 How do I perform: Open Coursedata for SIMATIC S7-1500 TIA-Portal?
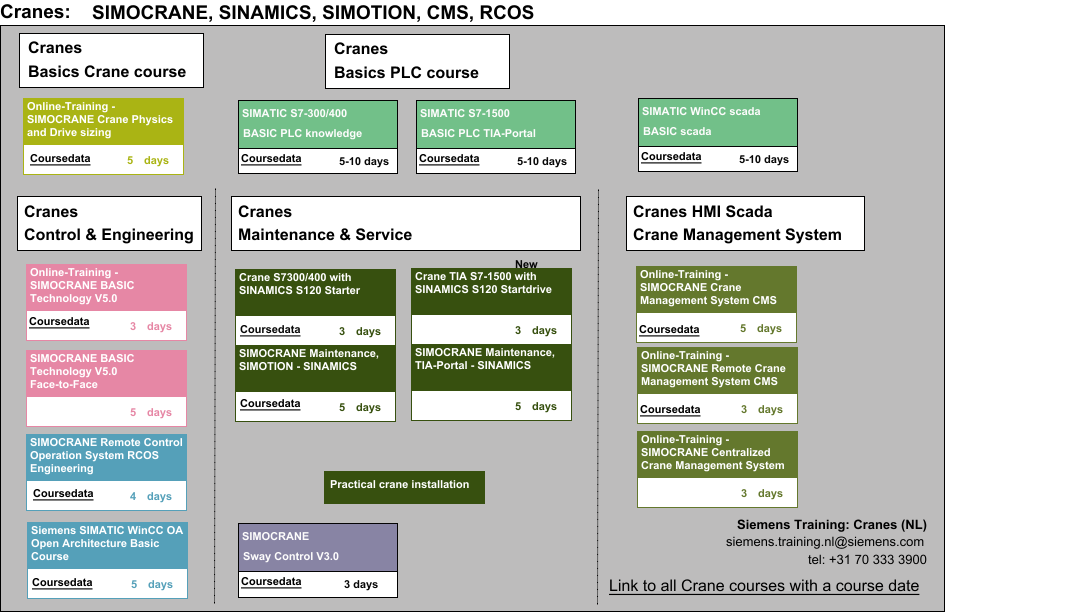pos(449,159)
